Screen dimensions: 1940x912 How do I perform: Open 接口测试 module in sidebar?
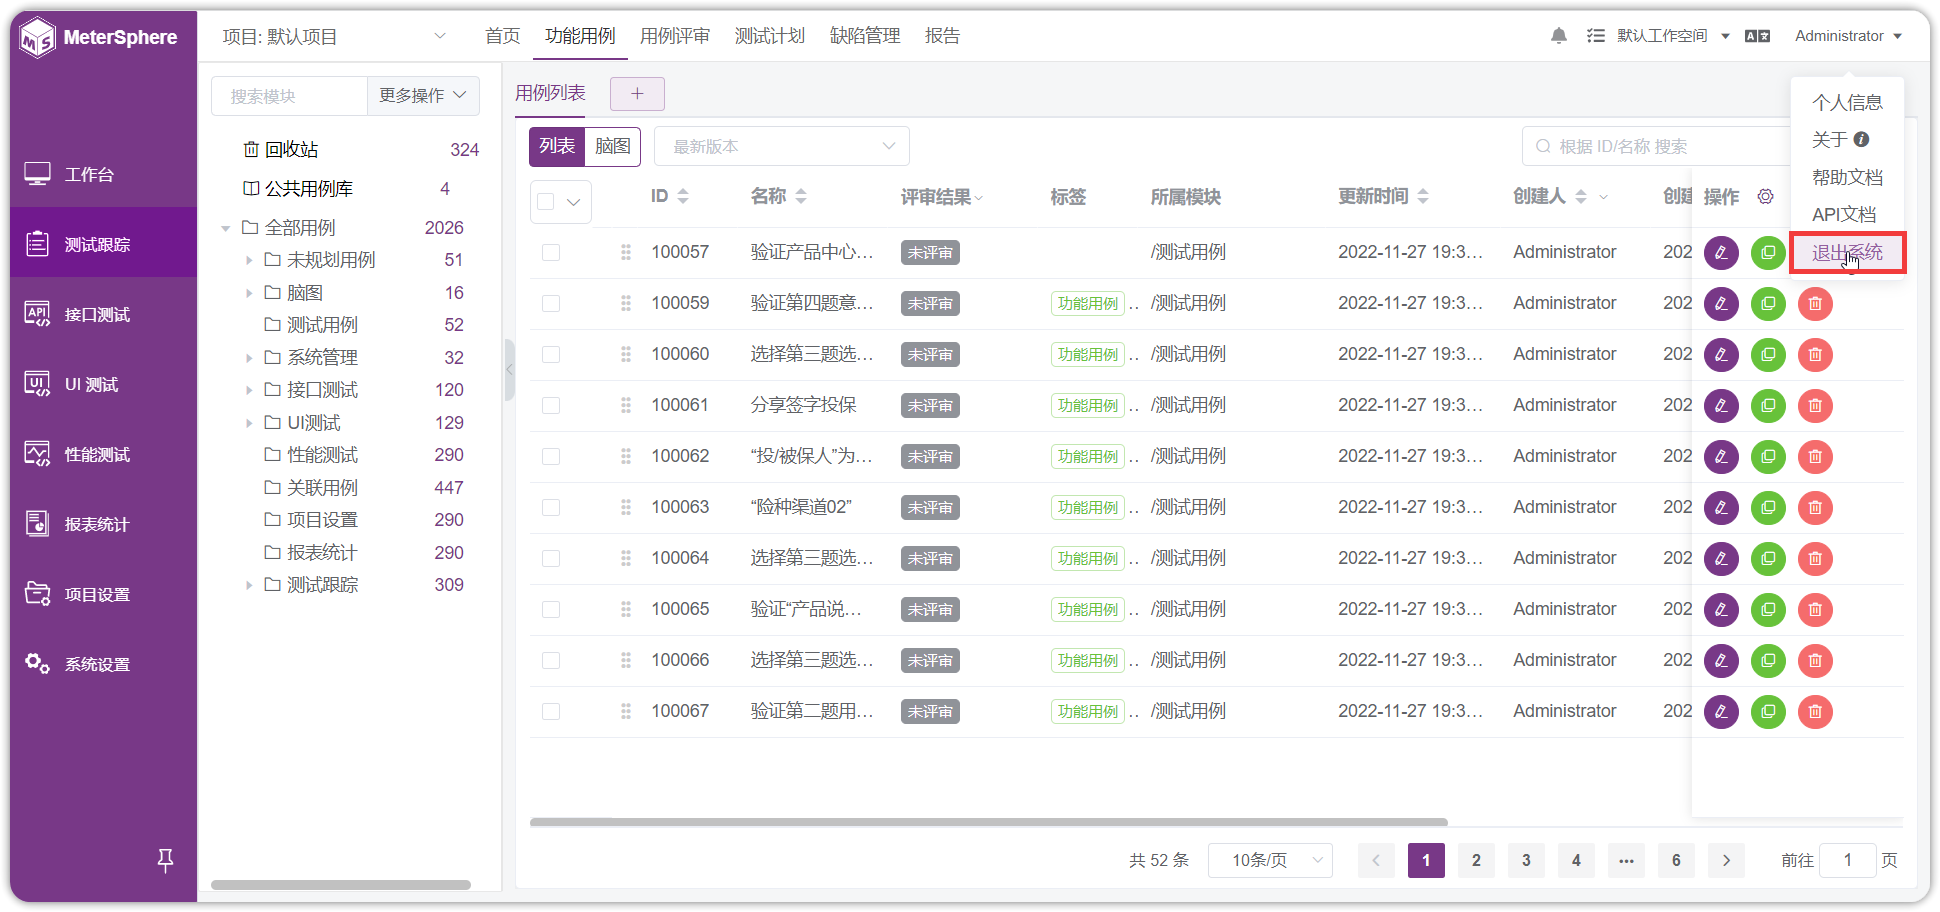point(103,314)
